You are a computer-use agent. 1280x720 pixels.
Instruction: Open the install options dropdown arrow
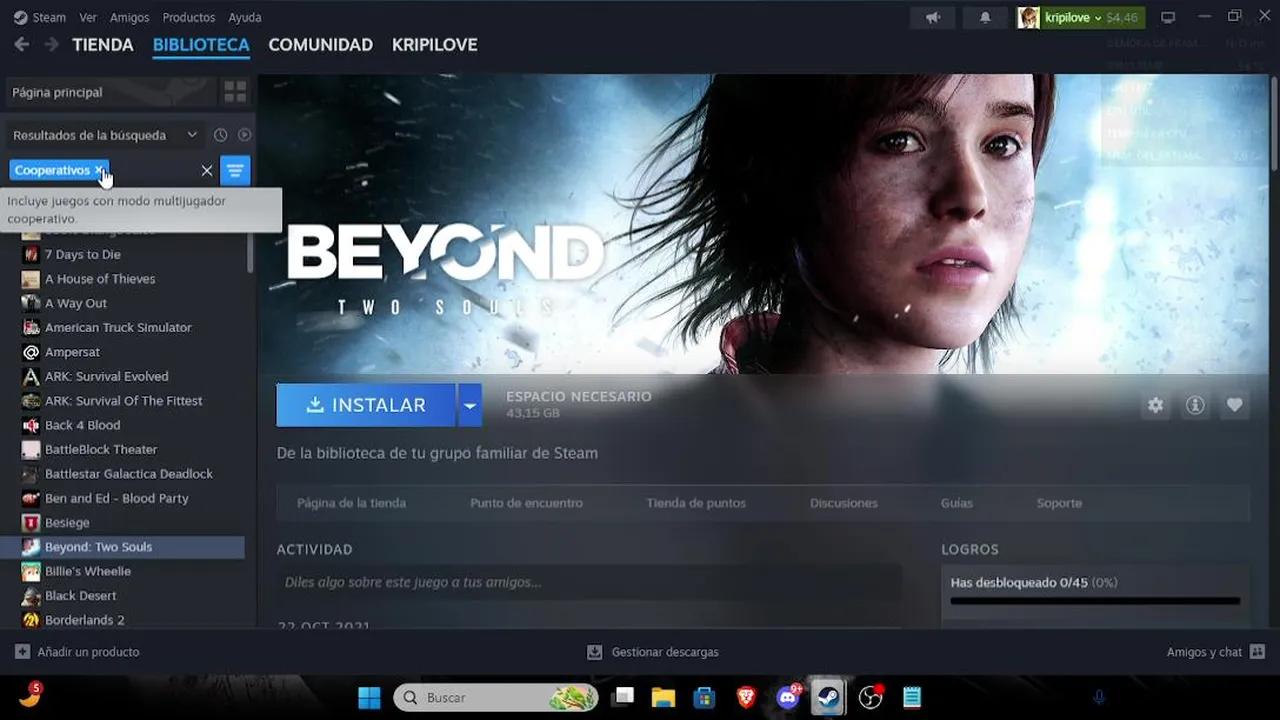tap(469, 405)
